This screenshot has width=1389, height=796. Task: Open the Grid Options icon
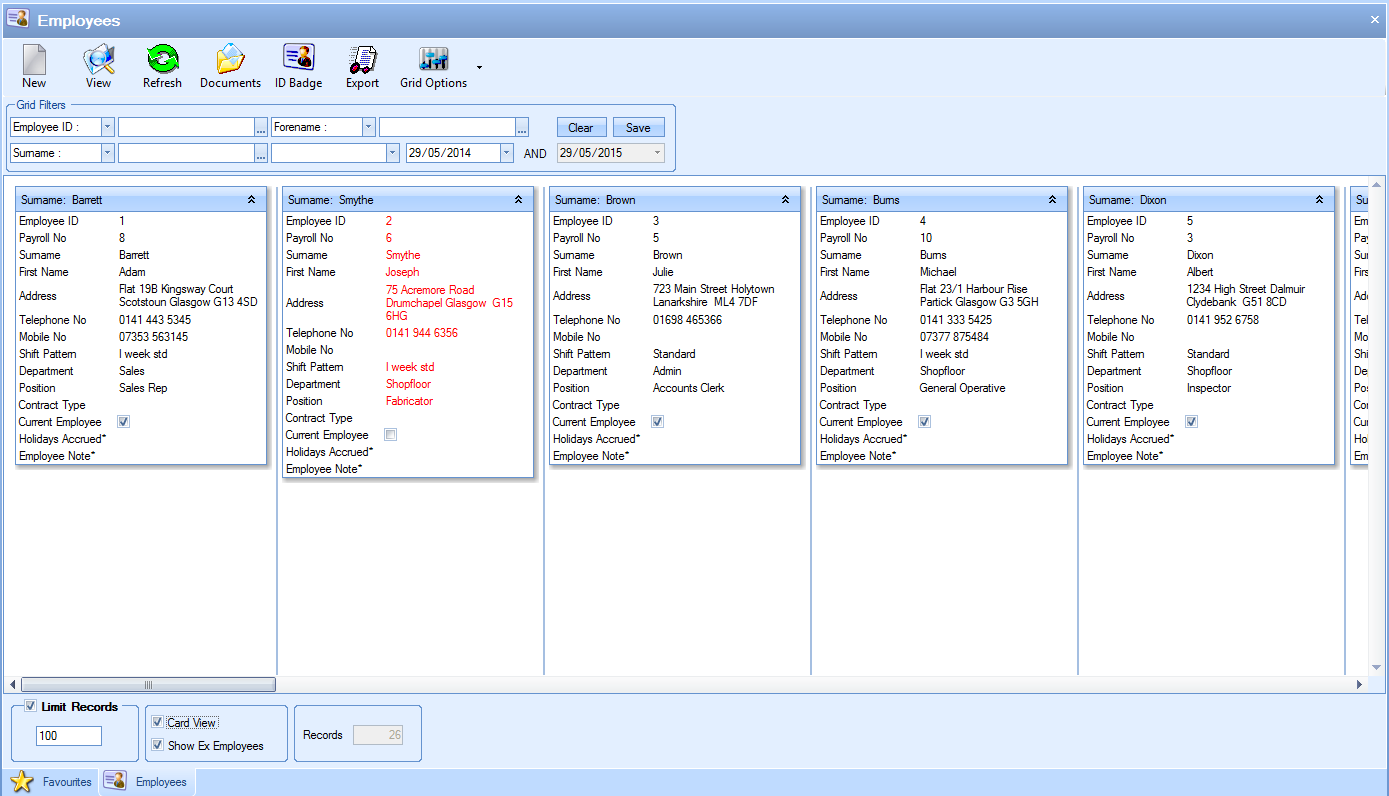tap(433, 59)
